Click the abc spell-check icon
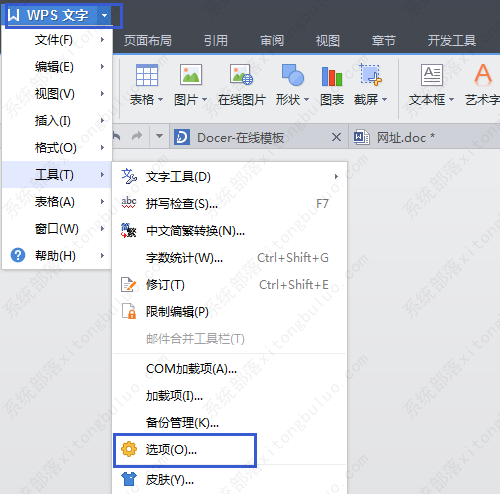The image size is (500, 494). pos(129,203)
